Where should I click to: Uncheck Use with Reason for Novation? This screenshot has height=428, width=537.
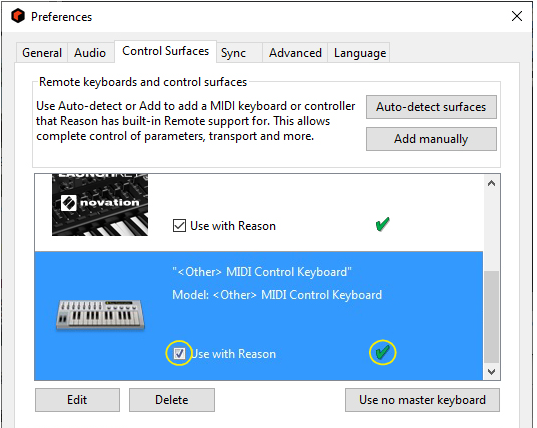[x=179, y=226]
